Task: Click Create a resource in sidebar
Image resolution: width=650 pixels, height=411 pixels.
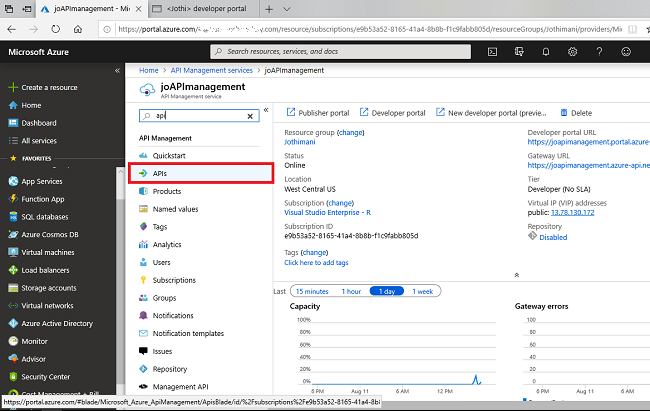Action: (43, 88)
